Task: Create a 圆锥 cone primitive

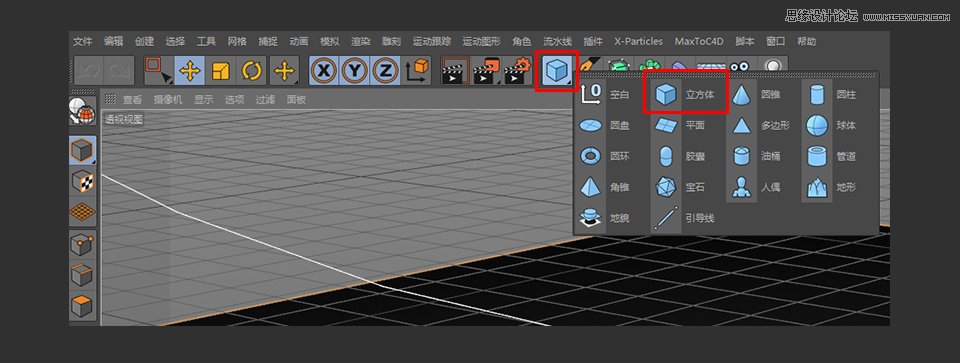Action: click(x=758, y=95)
